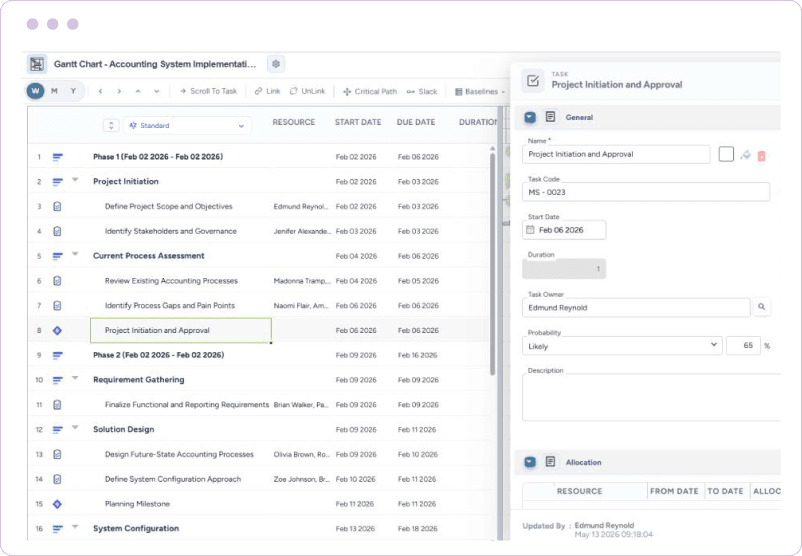
Task: Click milestone diamond for Project Initiation and Approval
Action: click(57, 330)
